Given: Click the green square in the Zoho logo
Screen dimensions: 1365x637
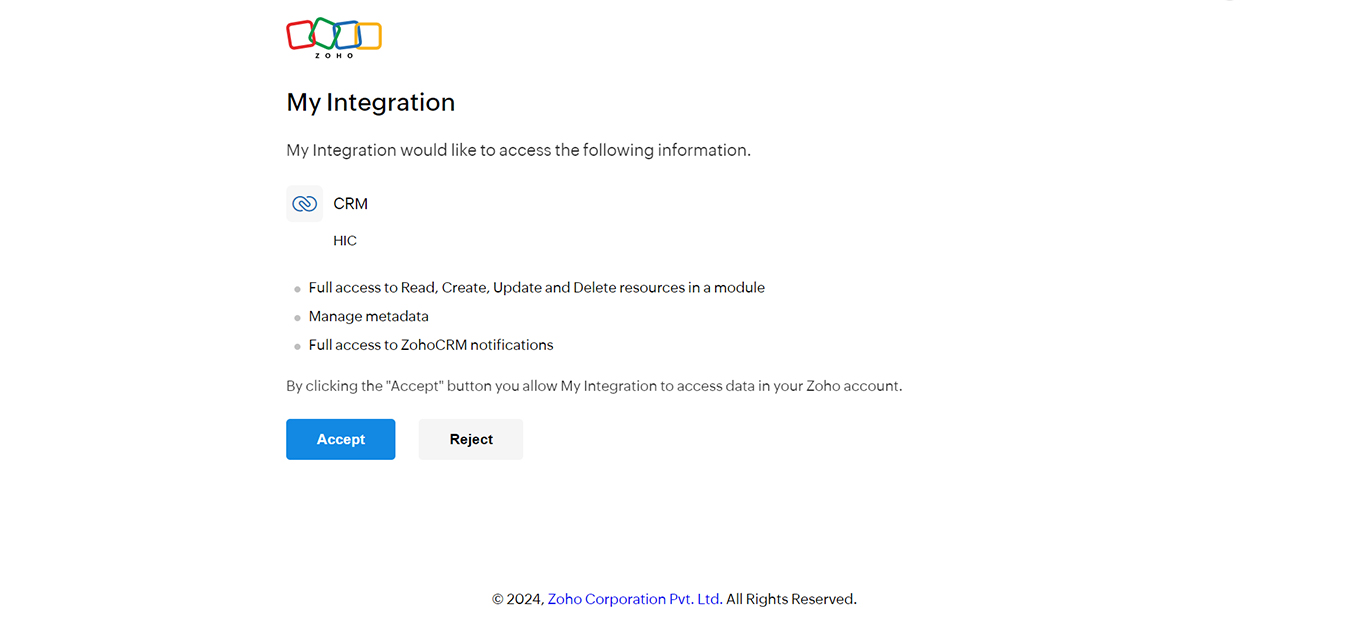Looking at the screenshot, I should tap(323, 32).
